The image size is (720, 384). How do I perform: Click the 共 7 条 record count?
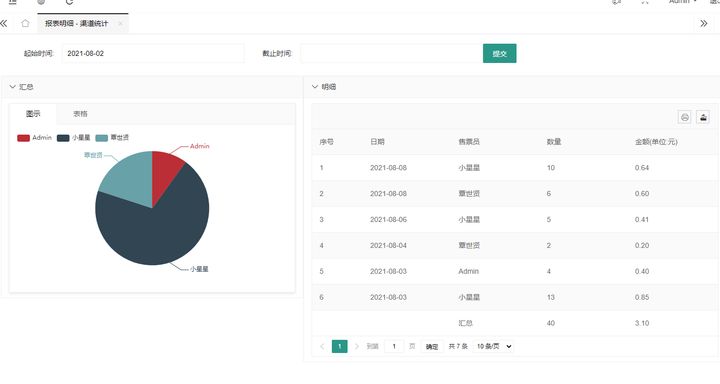coord(458,346)
